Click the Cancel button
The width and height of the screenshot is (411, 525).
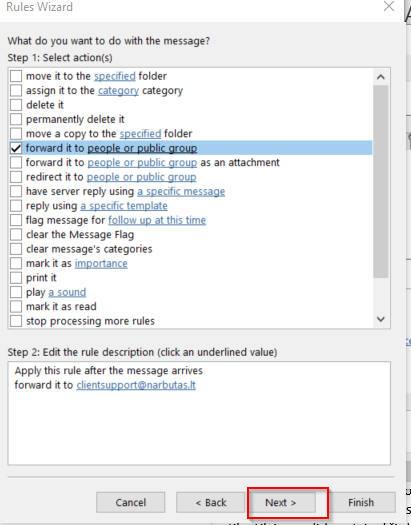131,502
